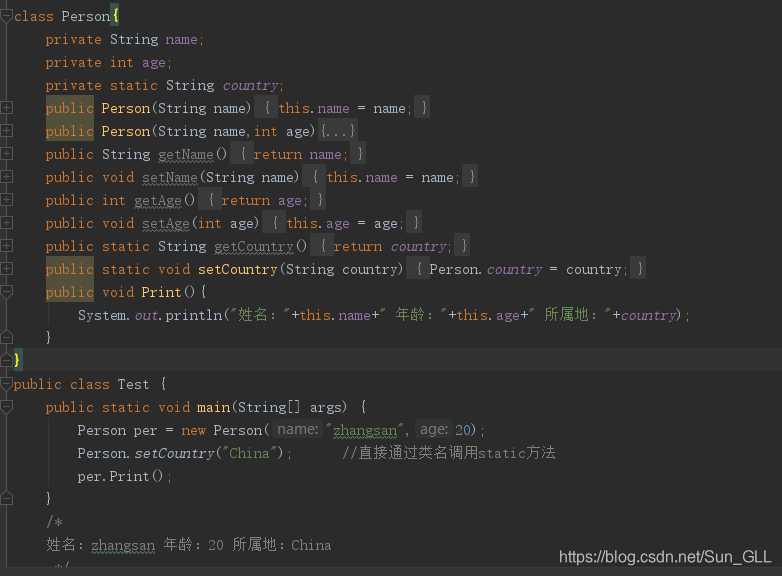Expand fold marker beside setCountry method
782x576 pixels.
[6, 269]
